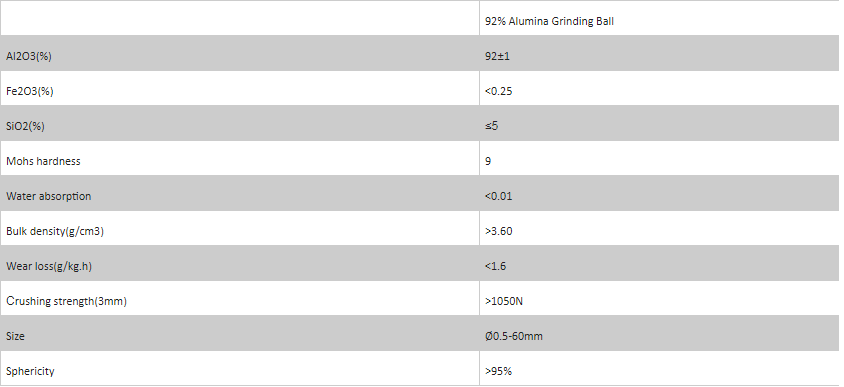Select the SiO2(%) row label
Screen dimensions: 844x387
click(25, 126)
